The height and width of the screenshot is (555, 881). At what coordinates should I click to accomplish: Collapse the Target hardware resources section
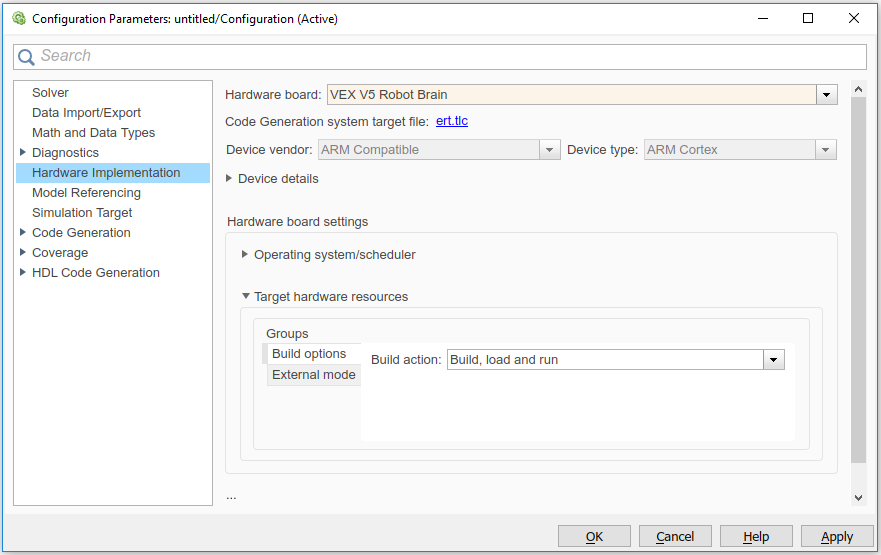245,297
